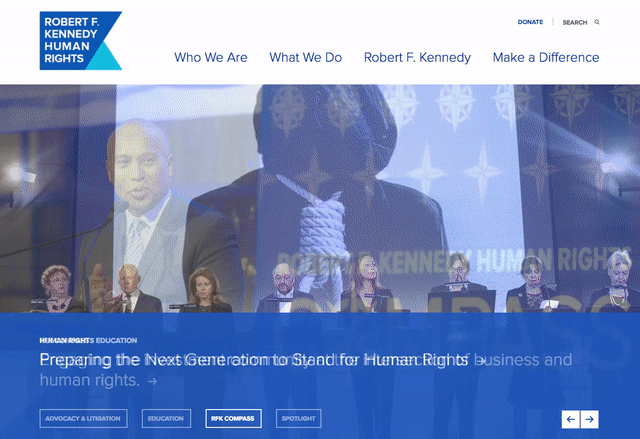Click the Robert F. Kennedy Human Rights logo
The image size is (640, 439).
coord(80,40)
